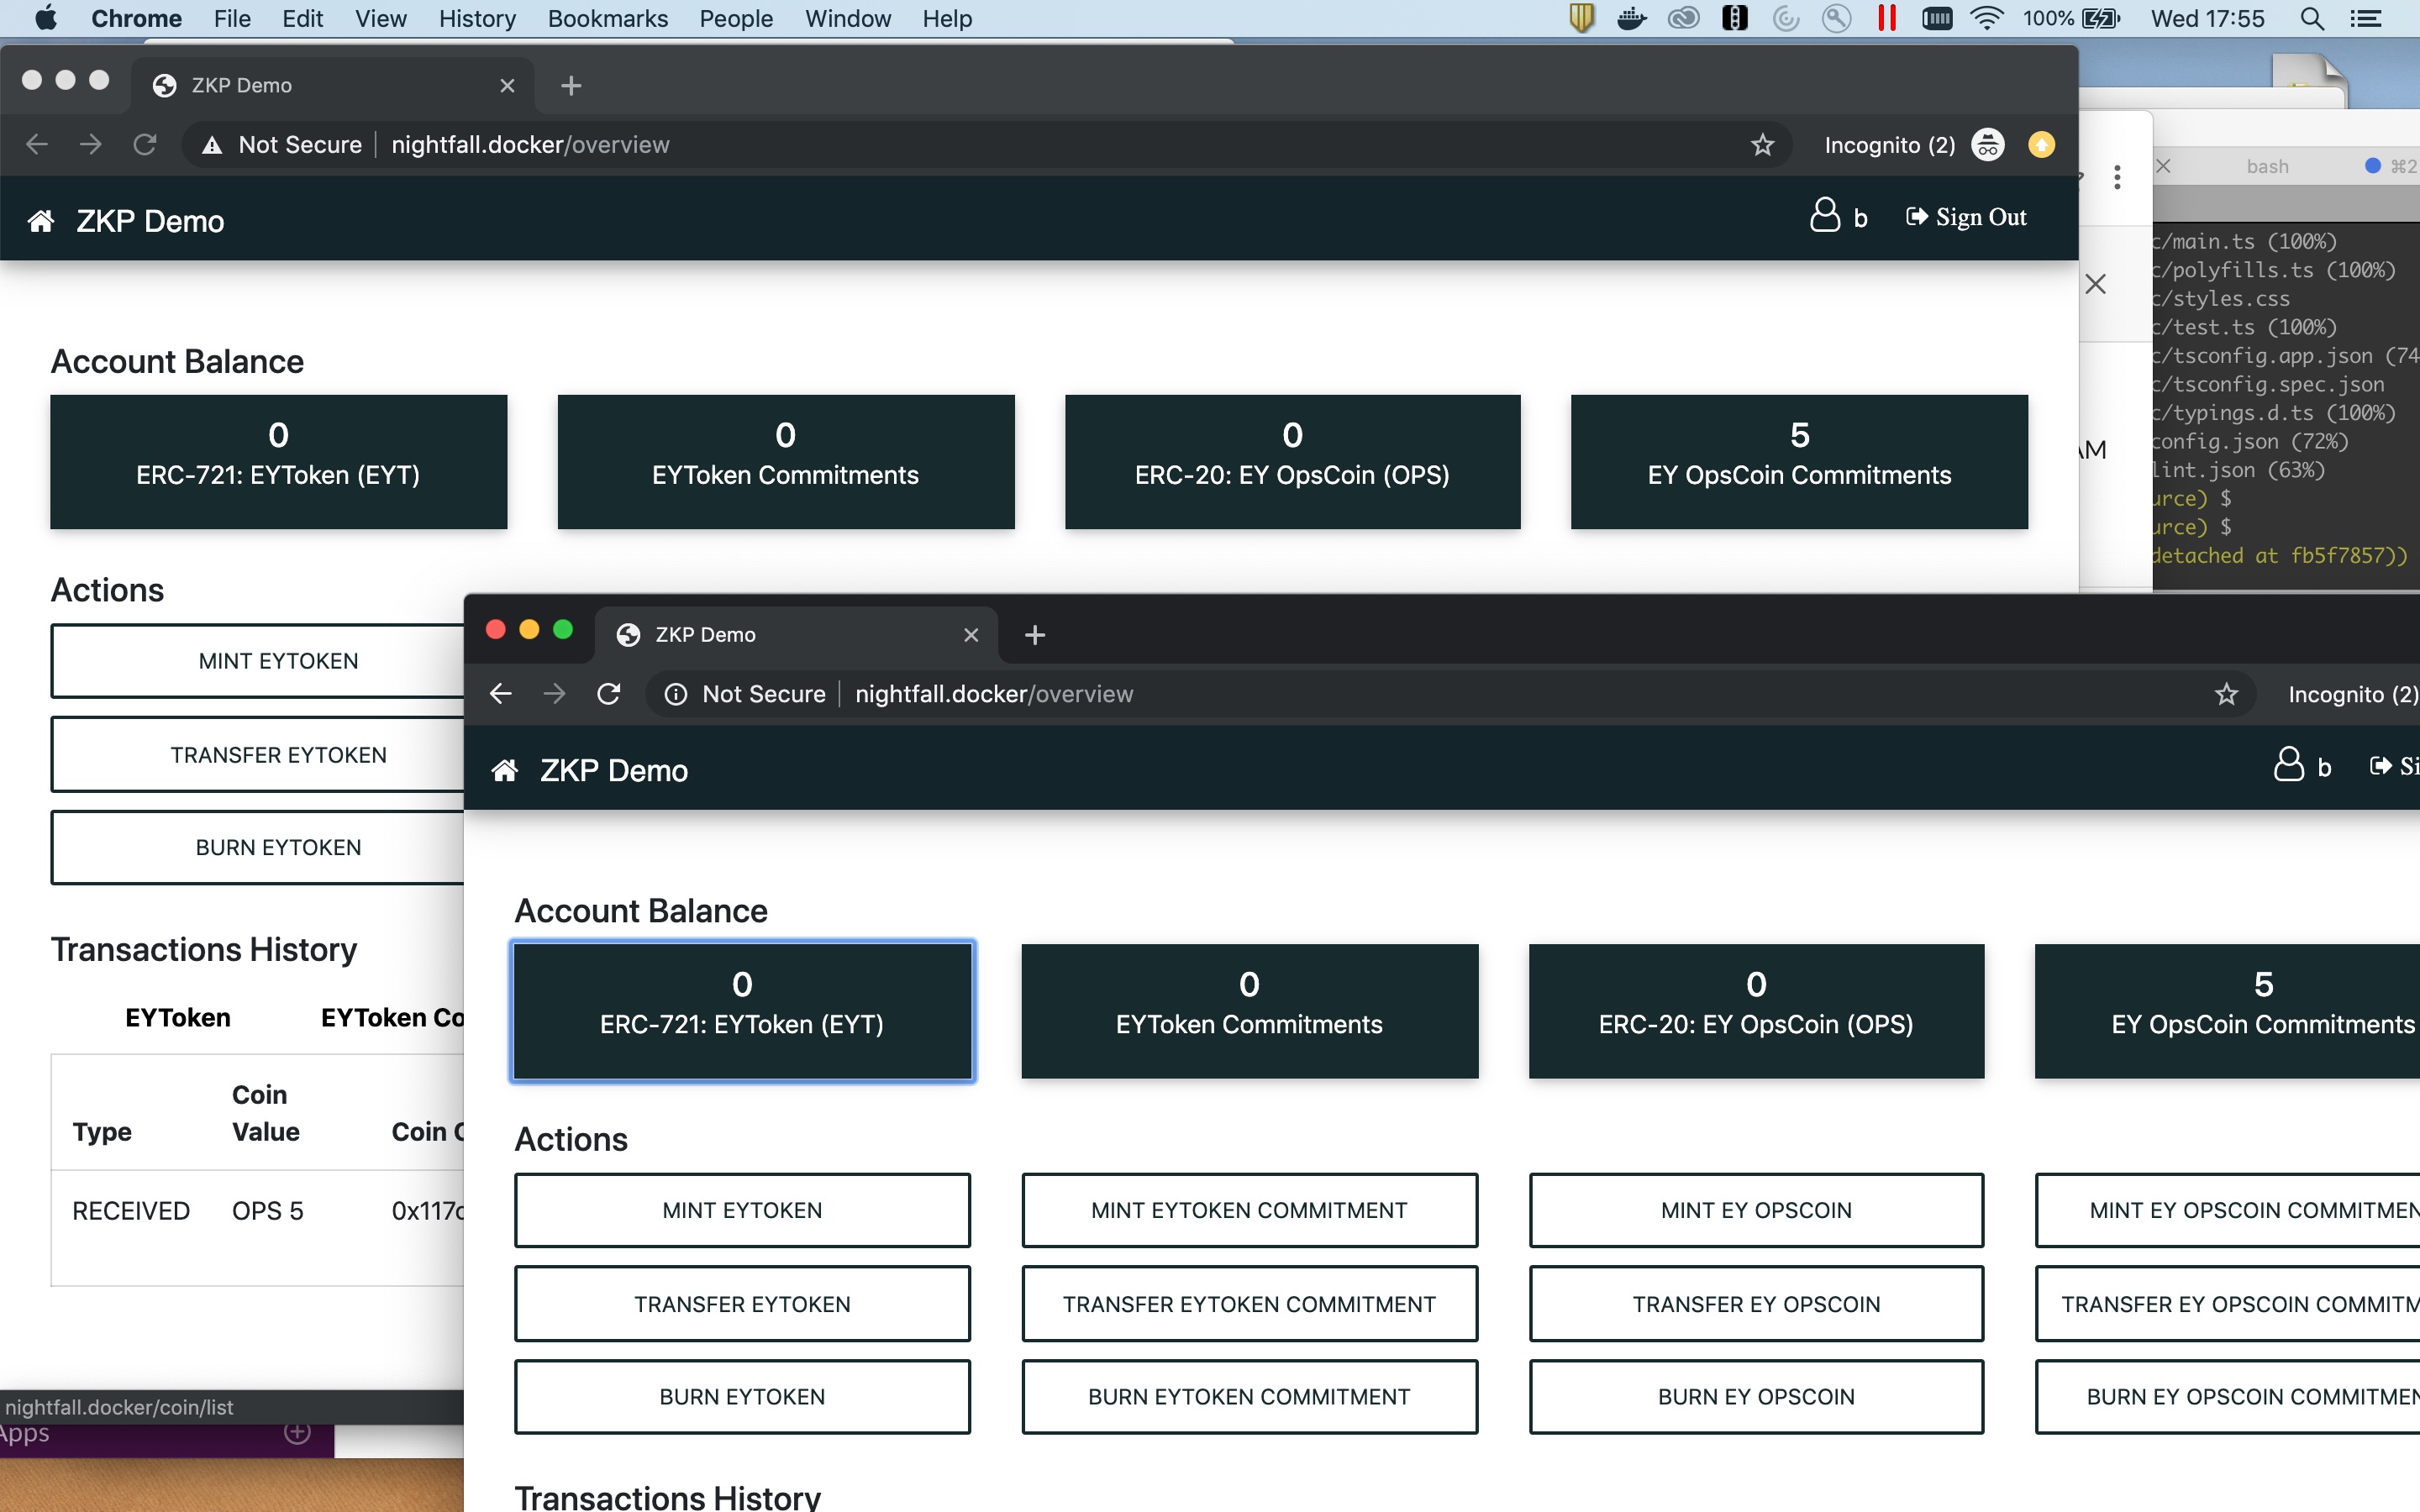Open Spotlight search in the menu bar
2420x1512 pixels.
coord(2311,18)
